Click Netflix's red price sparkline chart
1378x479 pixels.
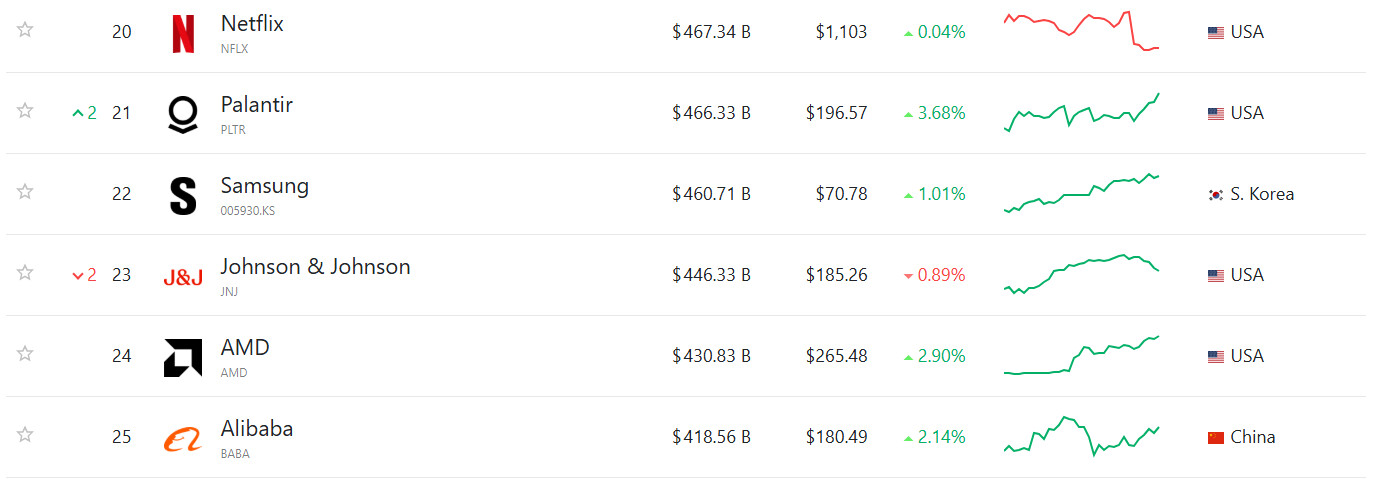point(1082,32)
